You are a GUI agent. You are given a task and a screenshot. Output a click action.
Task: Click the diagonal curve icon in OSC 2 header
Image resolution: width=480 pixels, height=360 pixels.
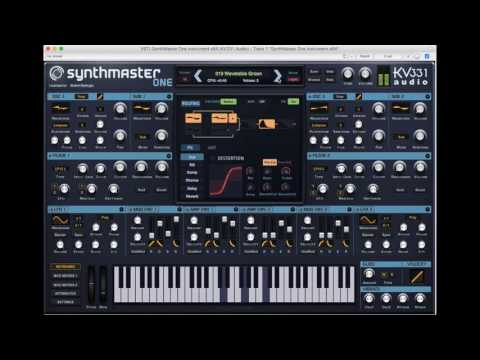pyautogui.click(x=359, y=97)
